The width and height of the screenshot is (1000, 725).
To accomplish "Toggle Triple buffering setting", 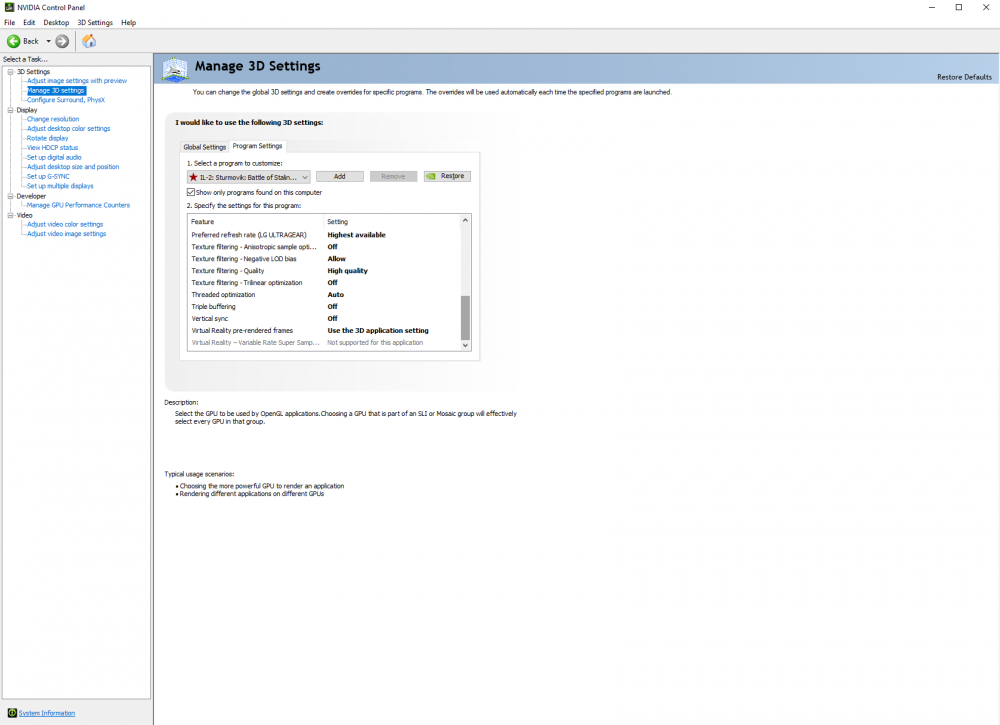I will 333,306.
